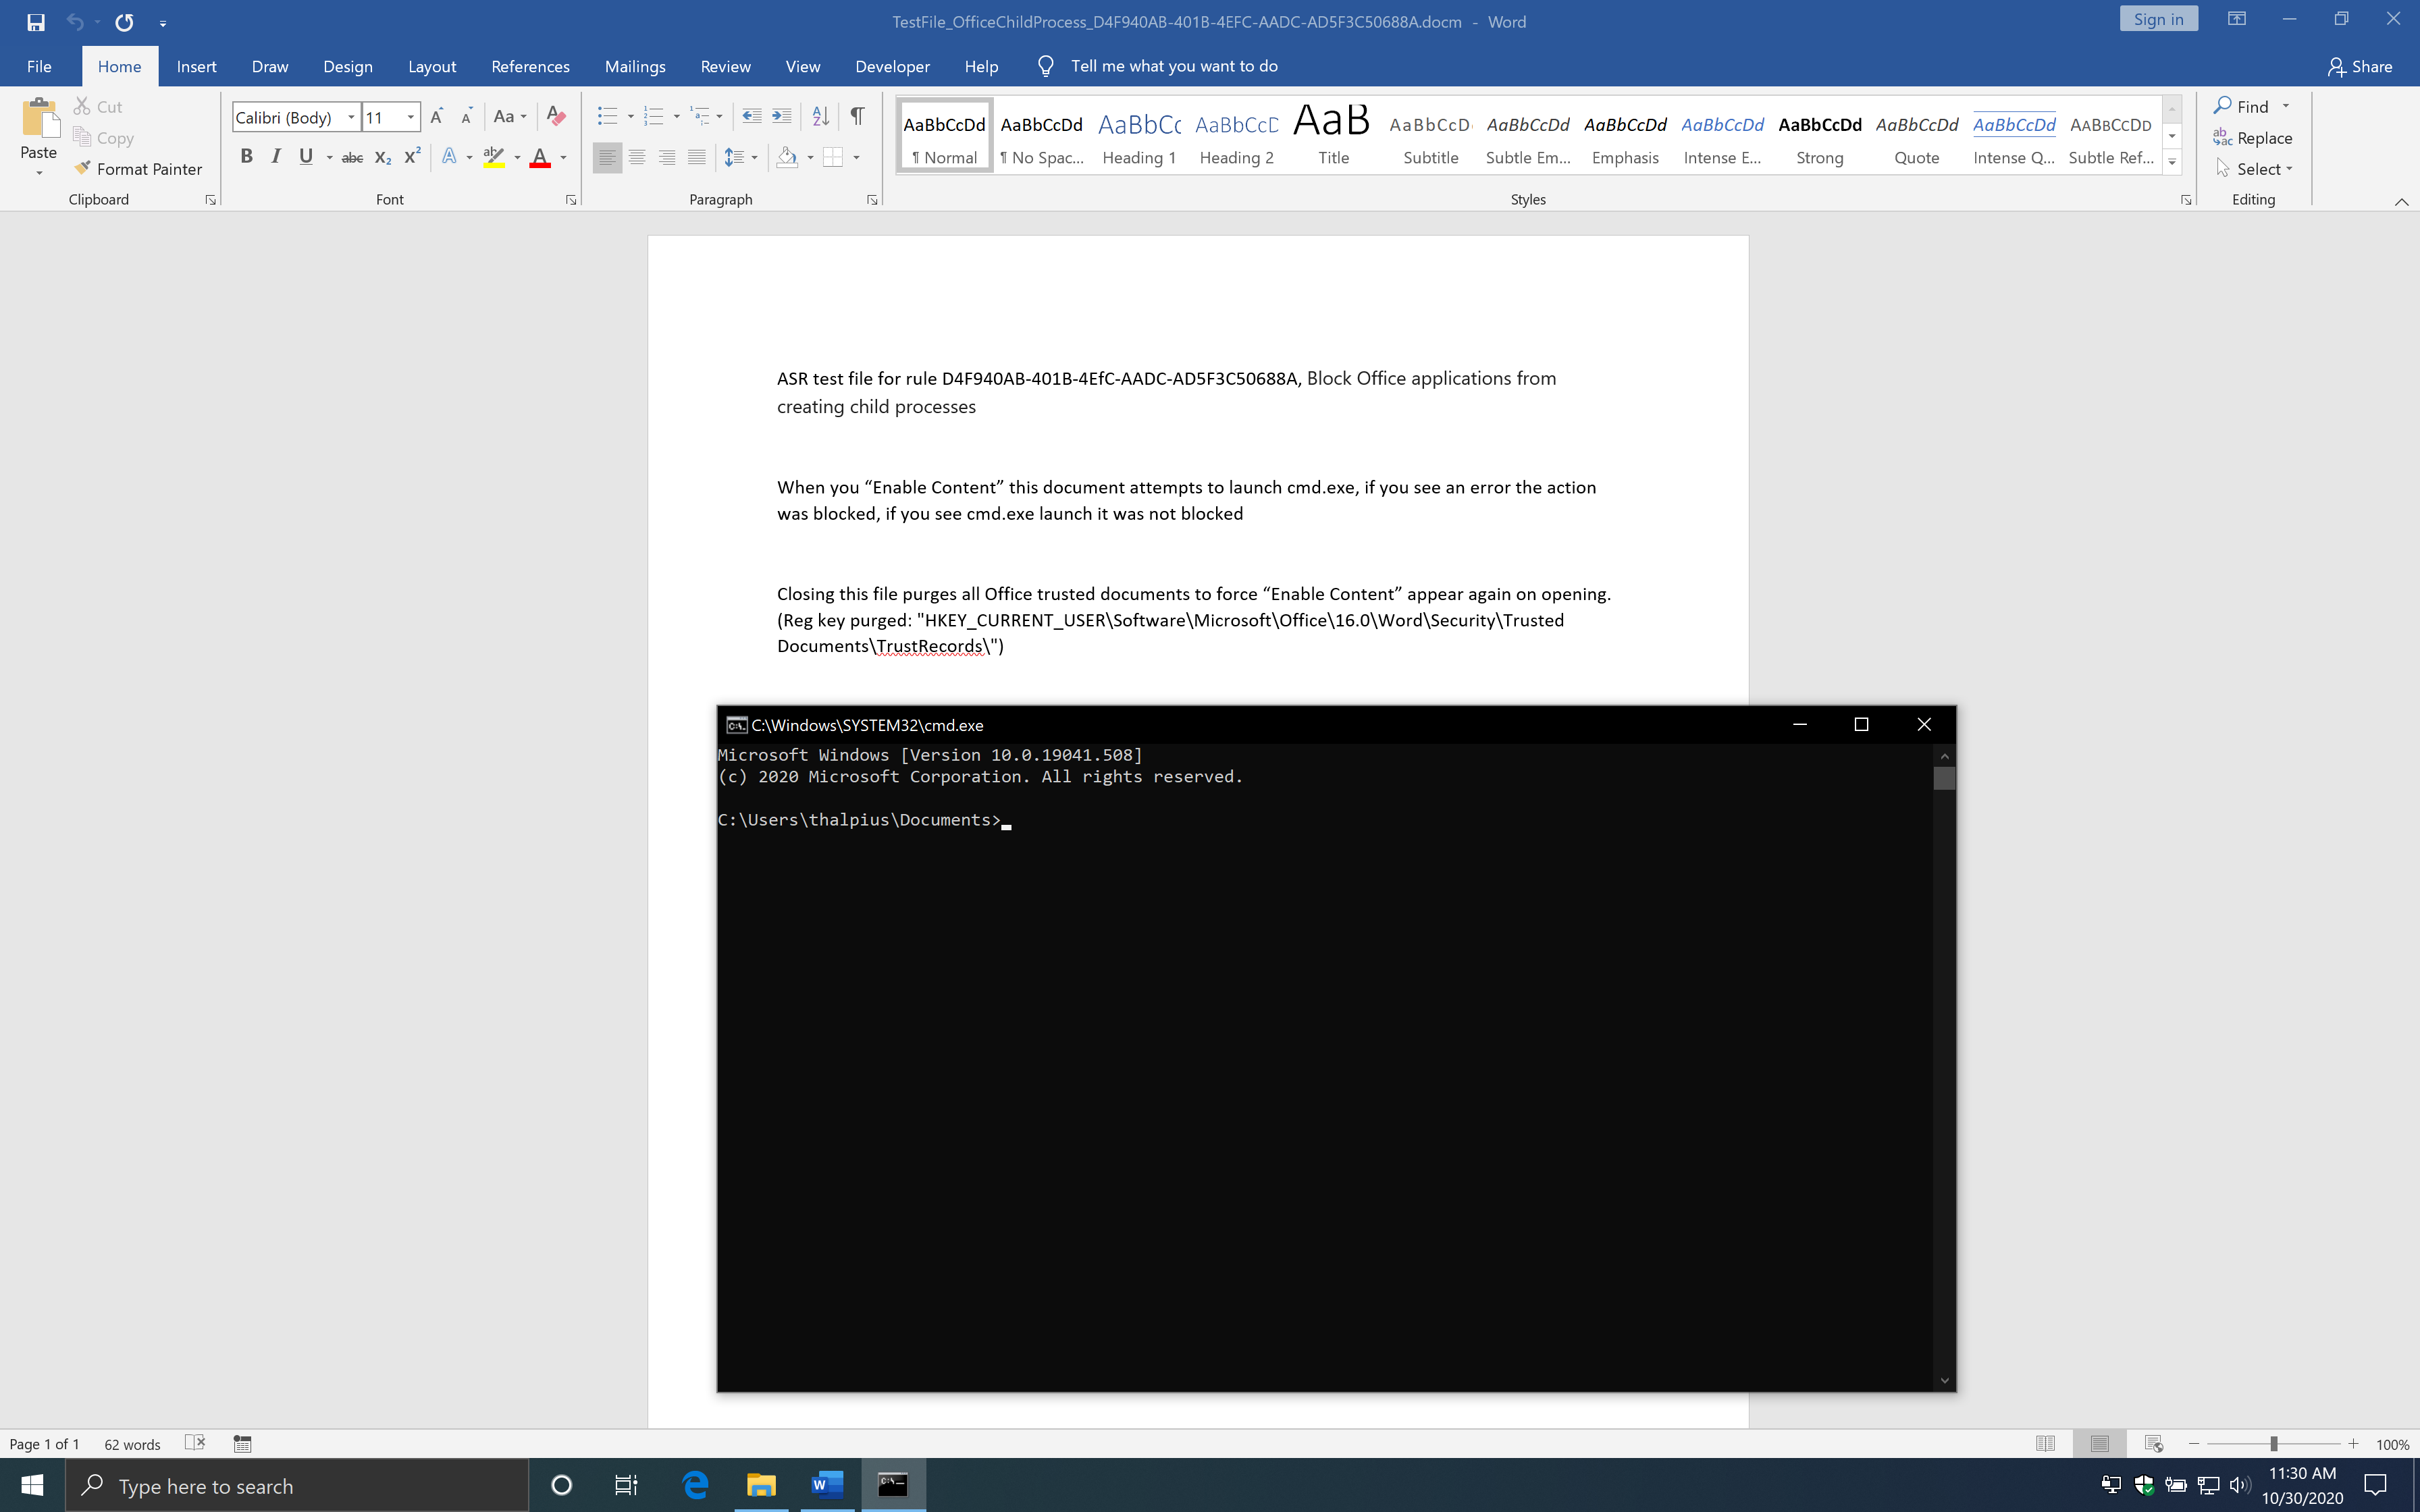
Task: Switch to the Developer tab
Action: pos(892,66)
